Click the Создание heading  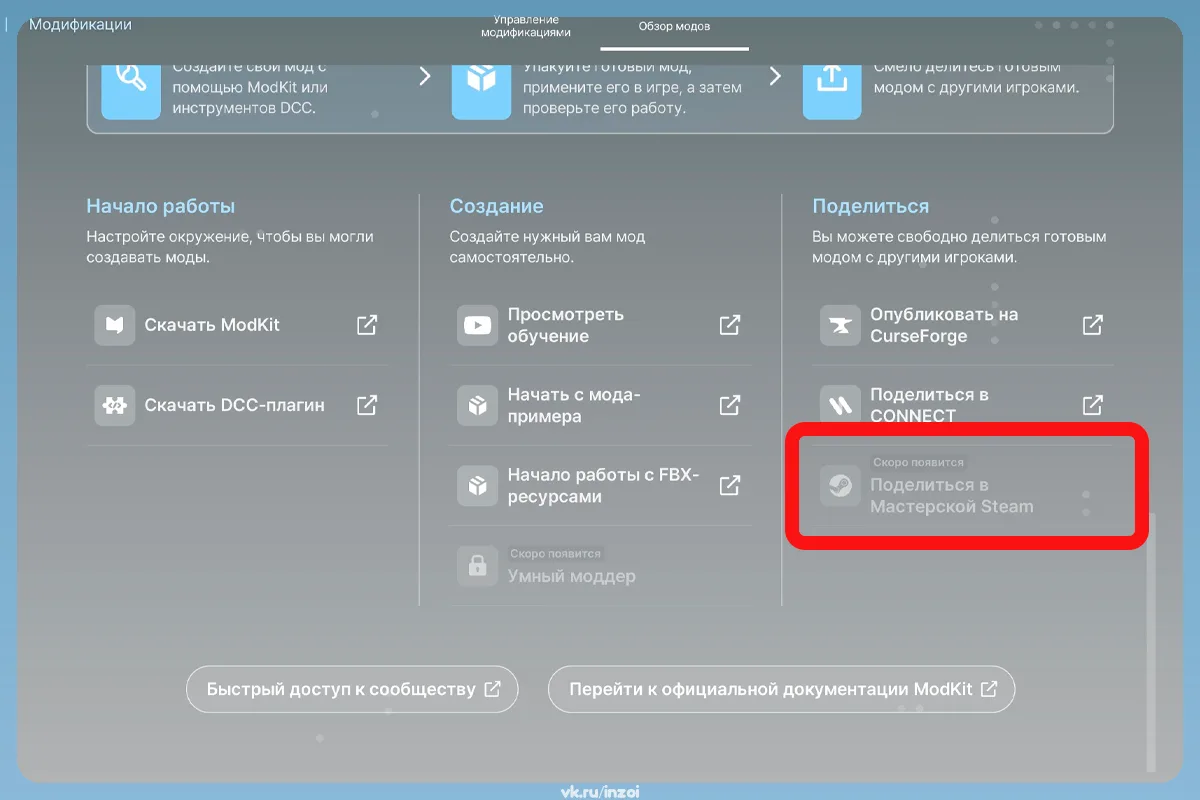click(x=497, y=206)
